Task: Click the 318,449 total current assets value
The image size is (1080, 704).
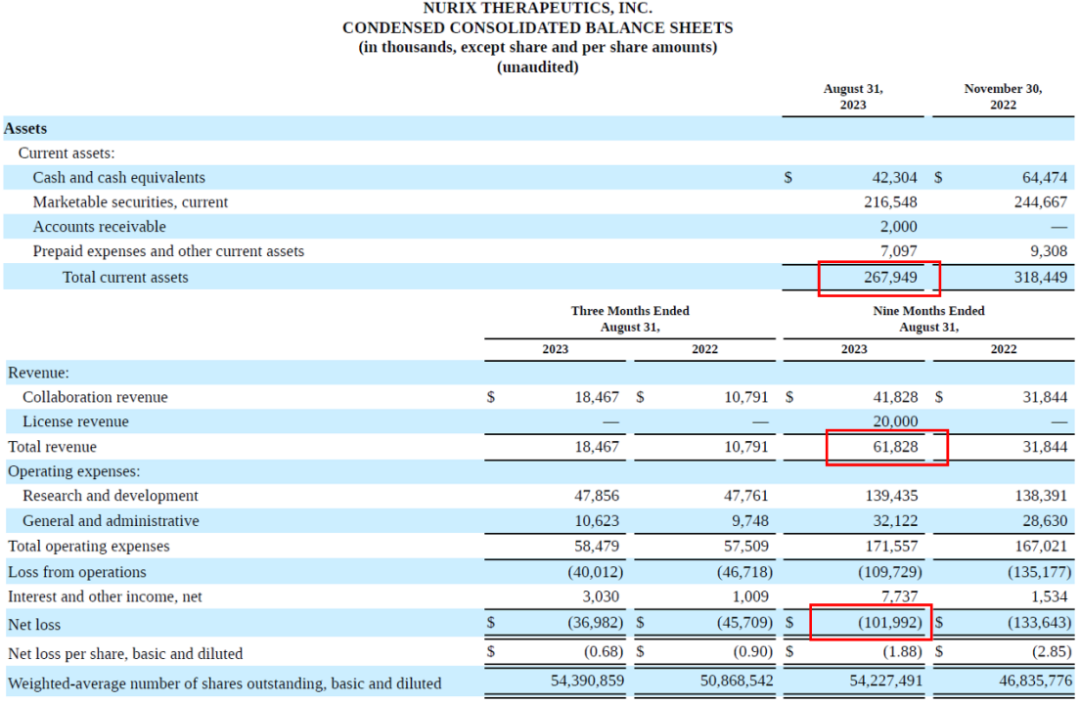Action: pos(1040,277)
